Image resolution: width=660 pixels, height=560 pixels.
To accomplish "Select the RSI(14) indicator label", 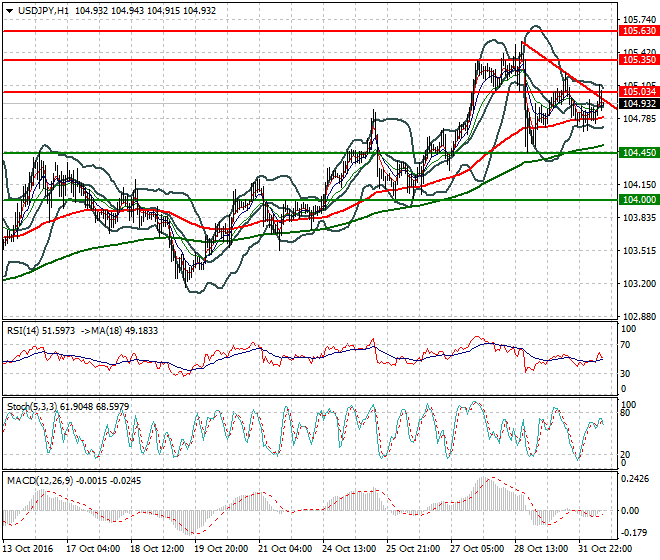I will (23, 331).
